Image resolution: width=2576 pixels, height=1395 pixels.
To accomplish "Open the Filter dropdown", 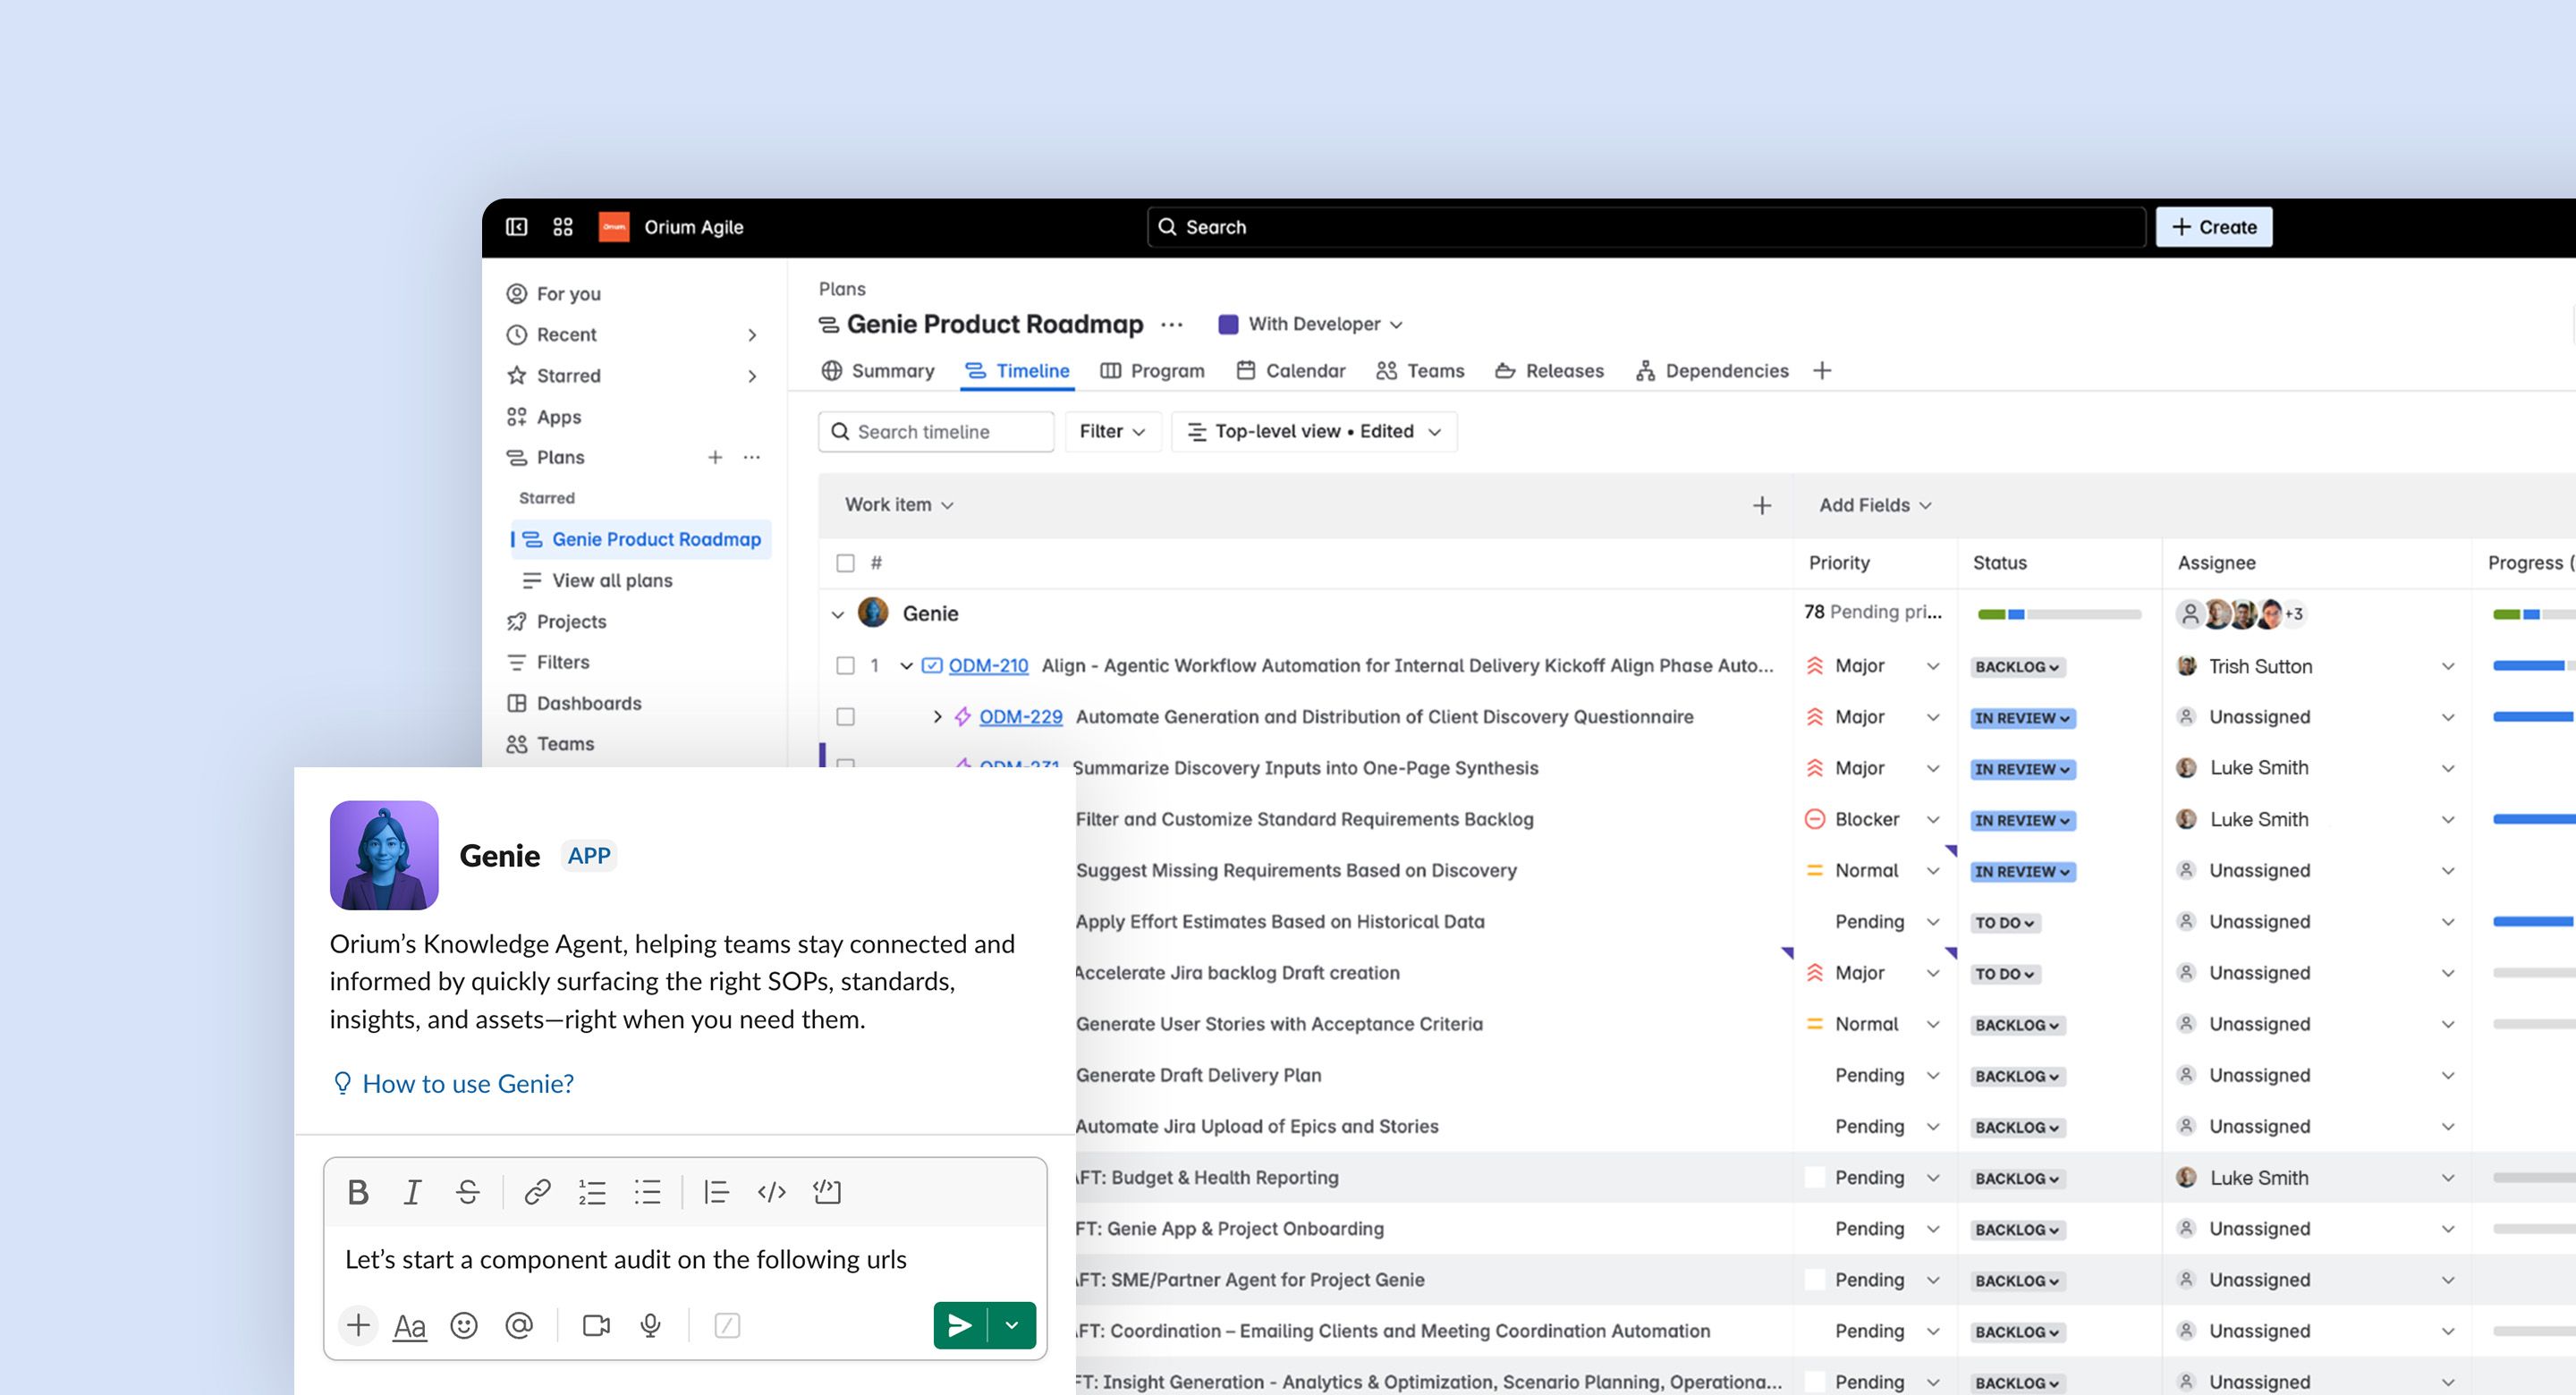I will click(x=1112, y=431).
